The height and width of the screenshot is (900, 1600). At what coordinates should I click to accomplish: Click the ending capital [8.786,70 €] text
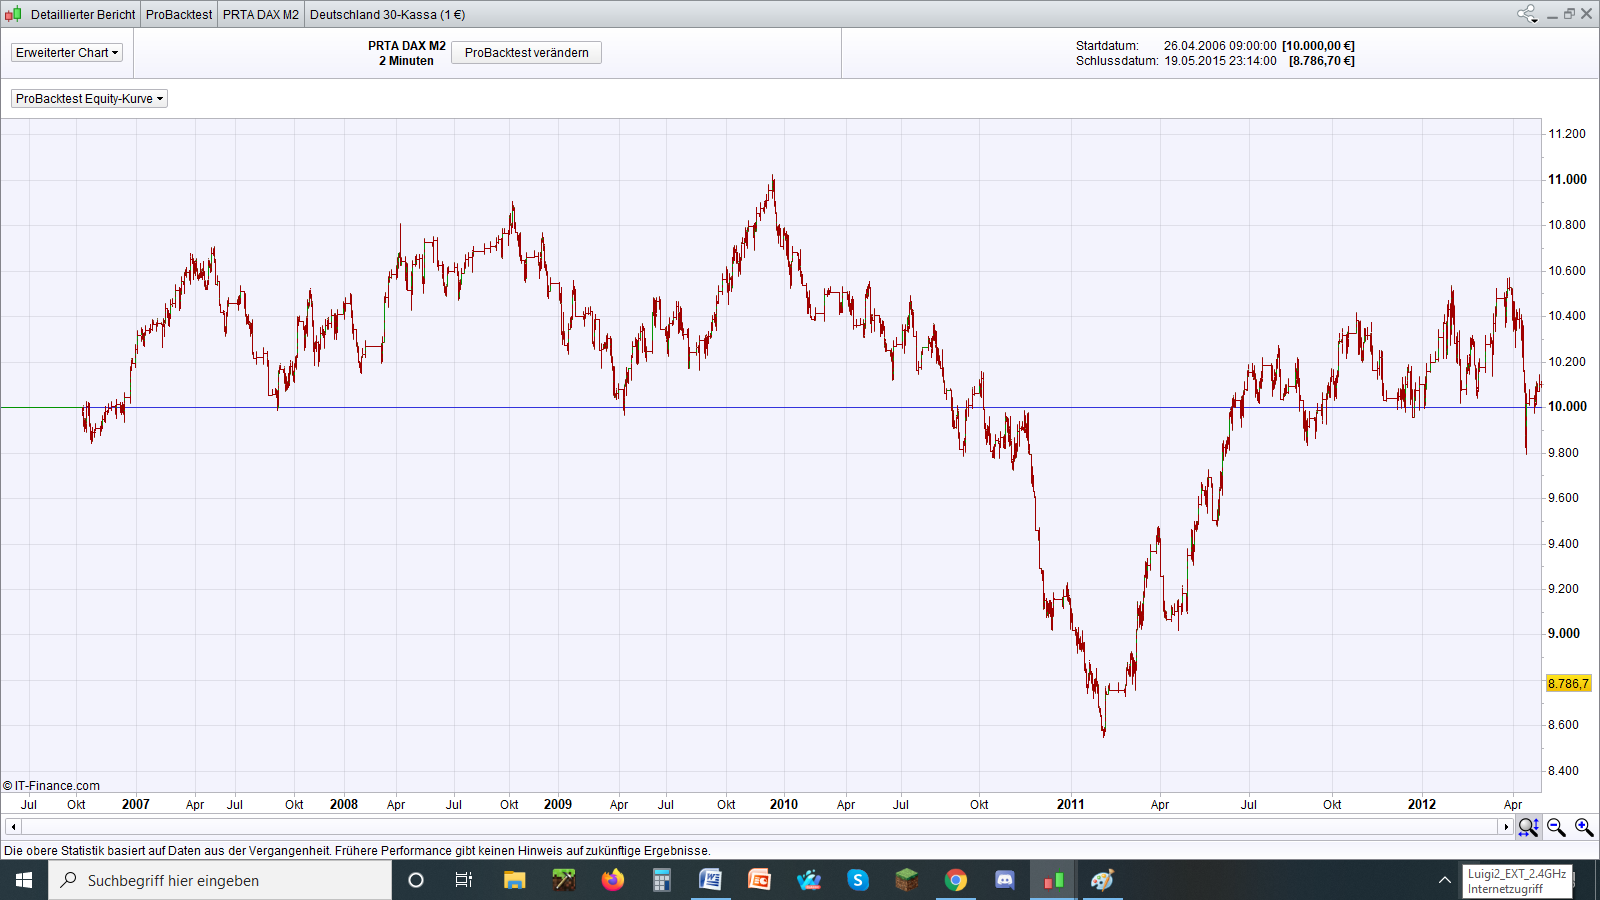(x=1322, y=61)
